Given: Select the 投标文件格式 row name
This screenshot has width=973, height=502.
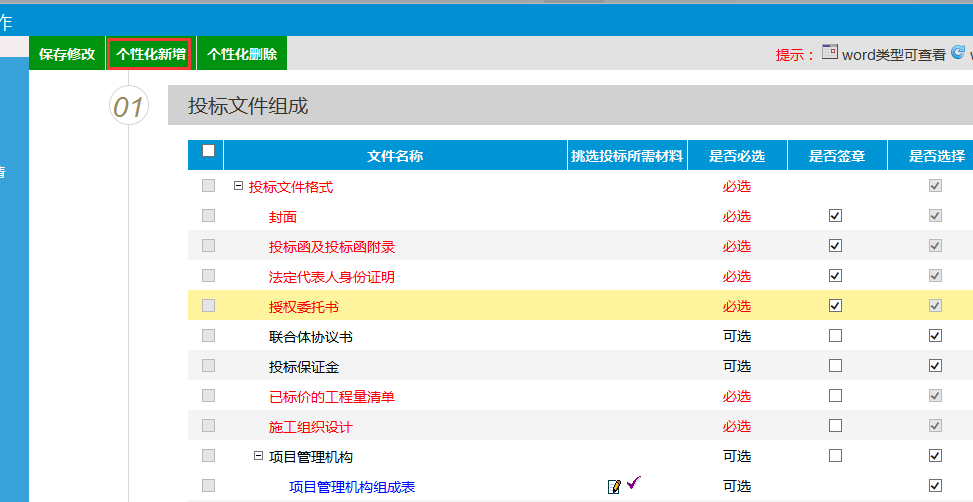Looking at the screenshot, I should (x=290, y=187).
